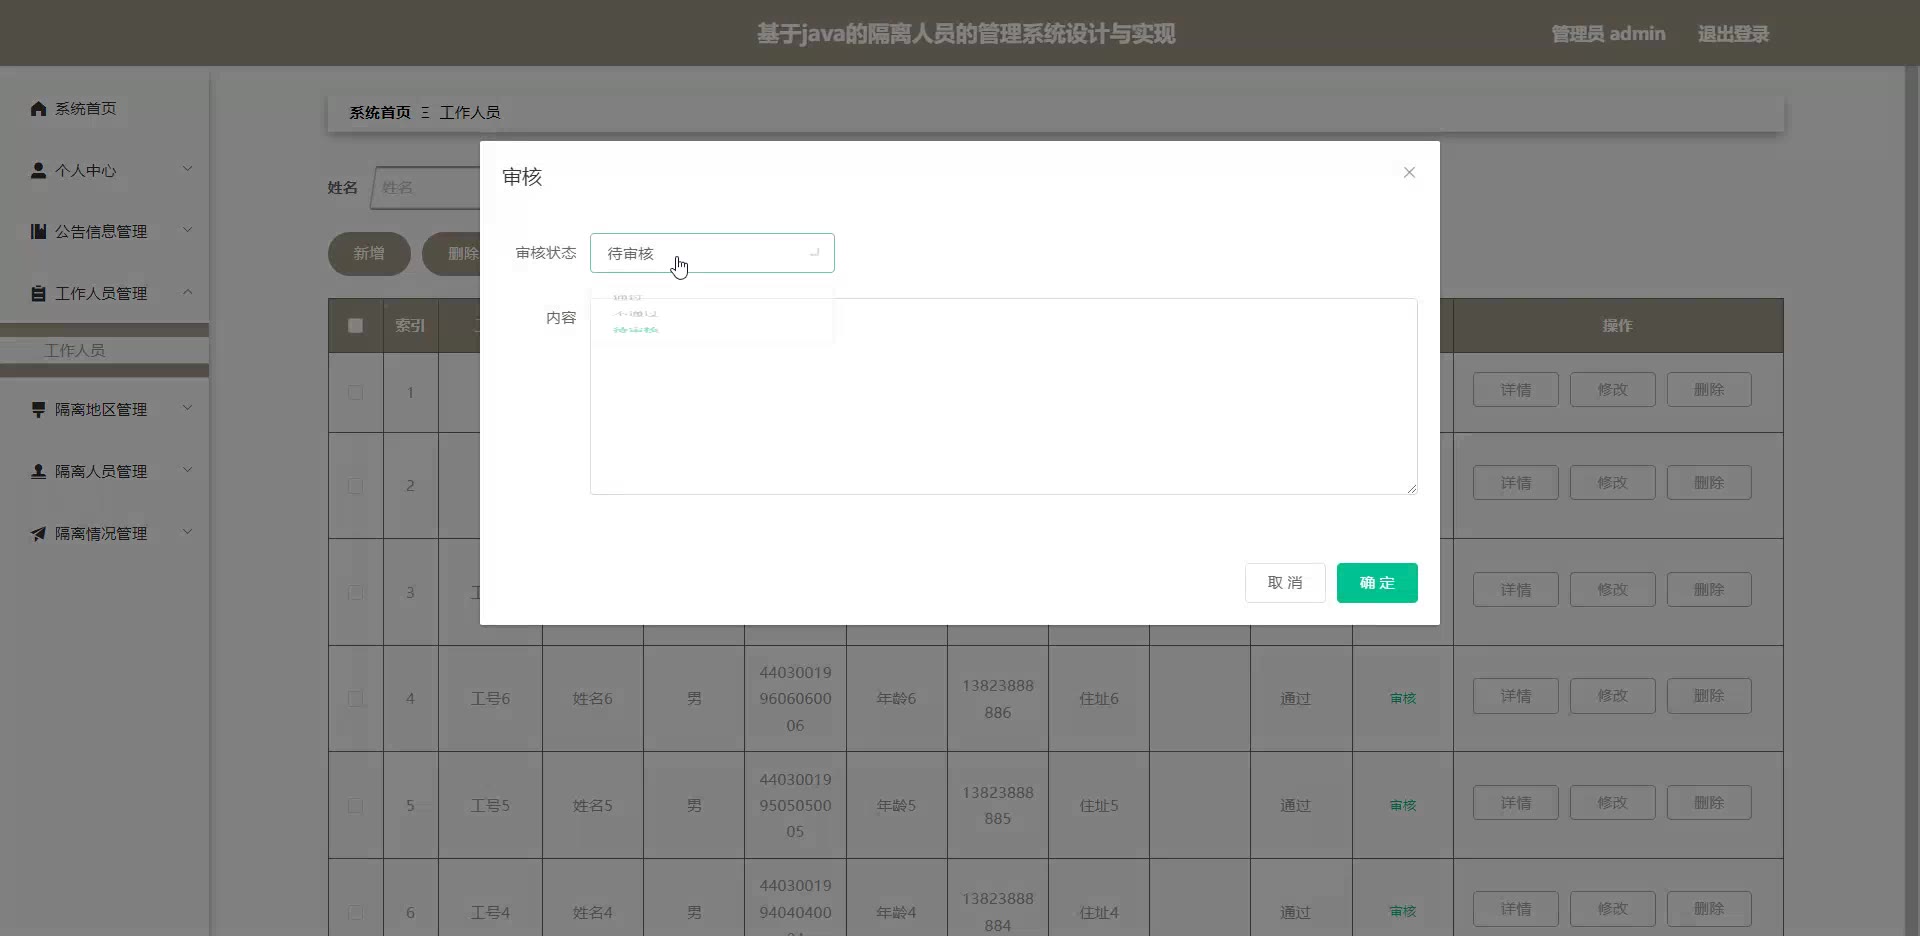The image size is (1920, 936).
Task: Click 删除 for table row 2
Action: pyautogui.click(x=1709, y=482)
